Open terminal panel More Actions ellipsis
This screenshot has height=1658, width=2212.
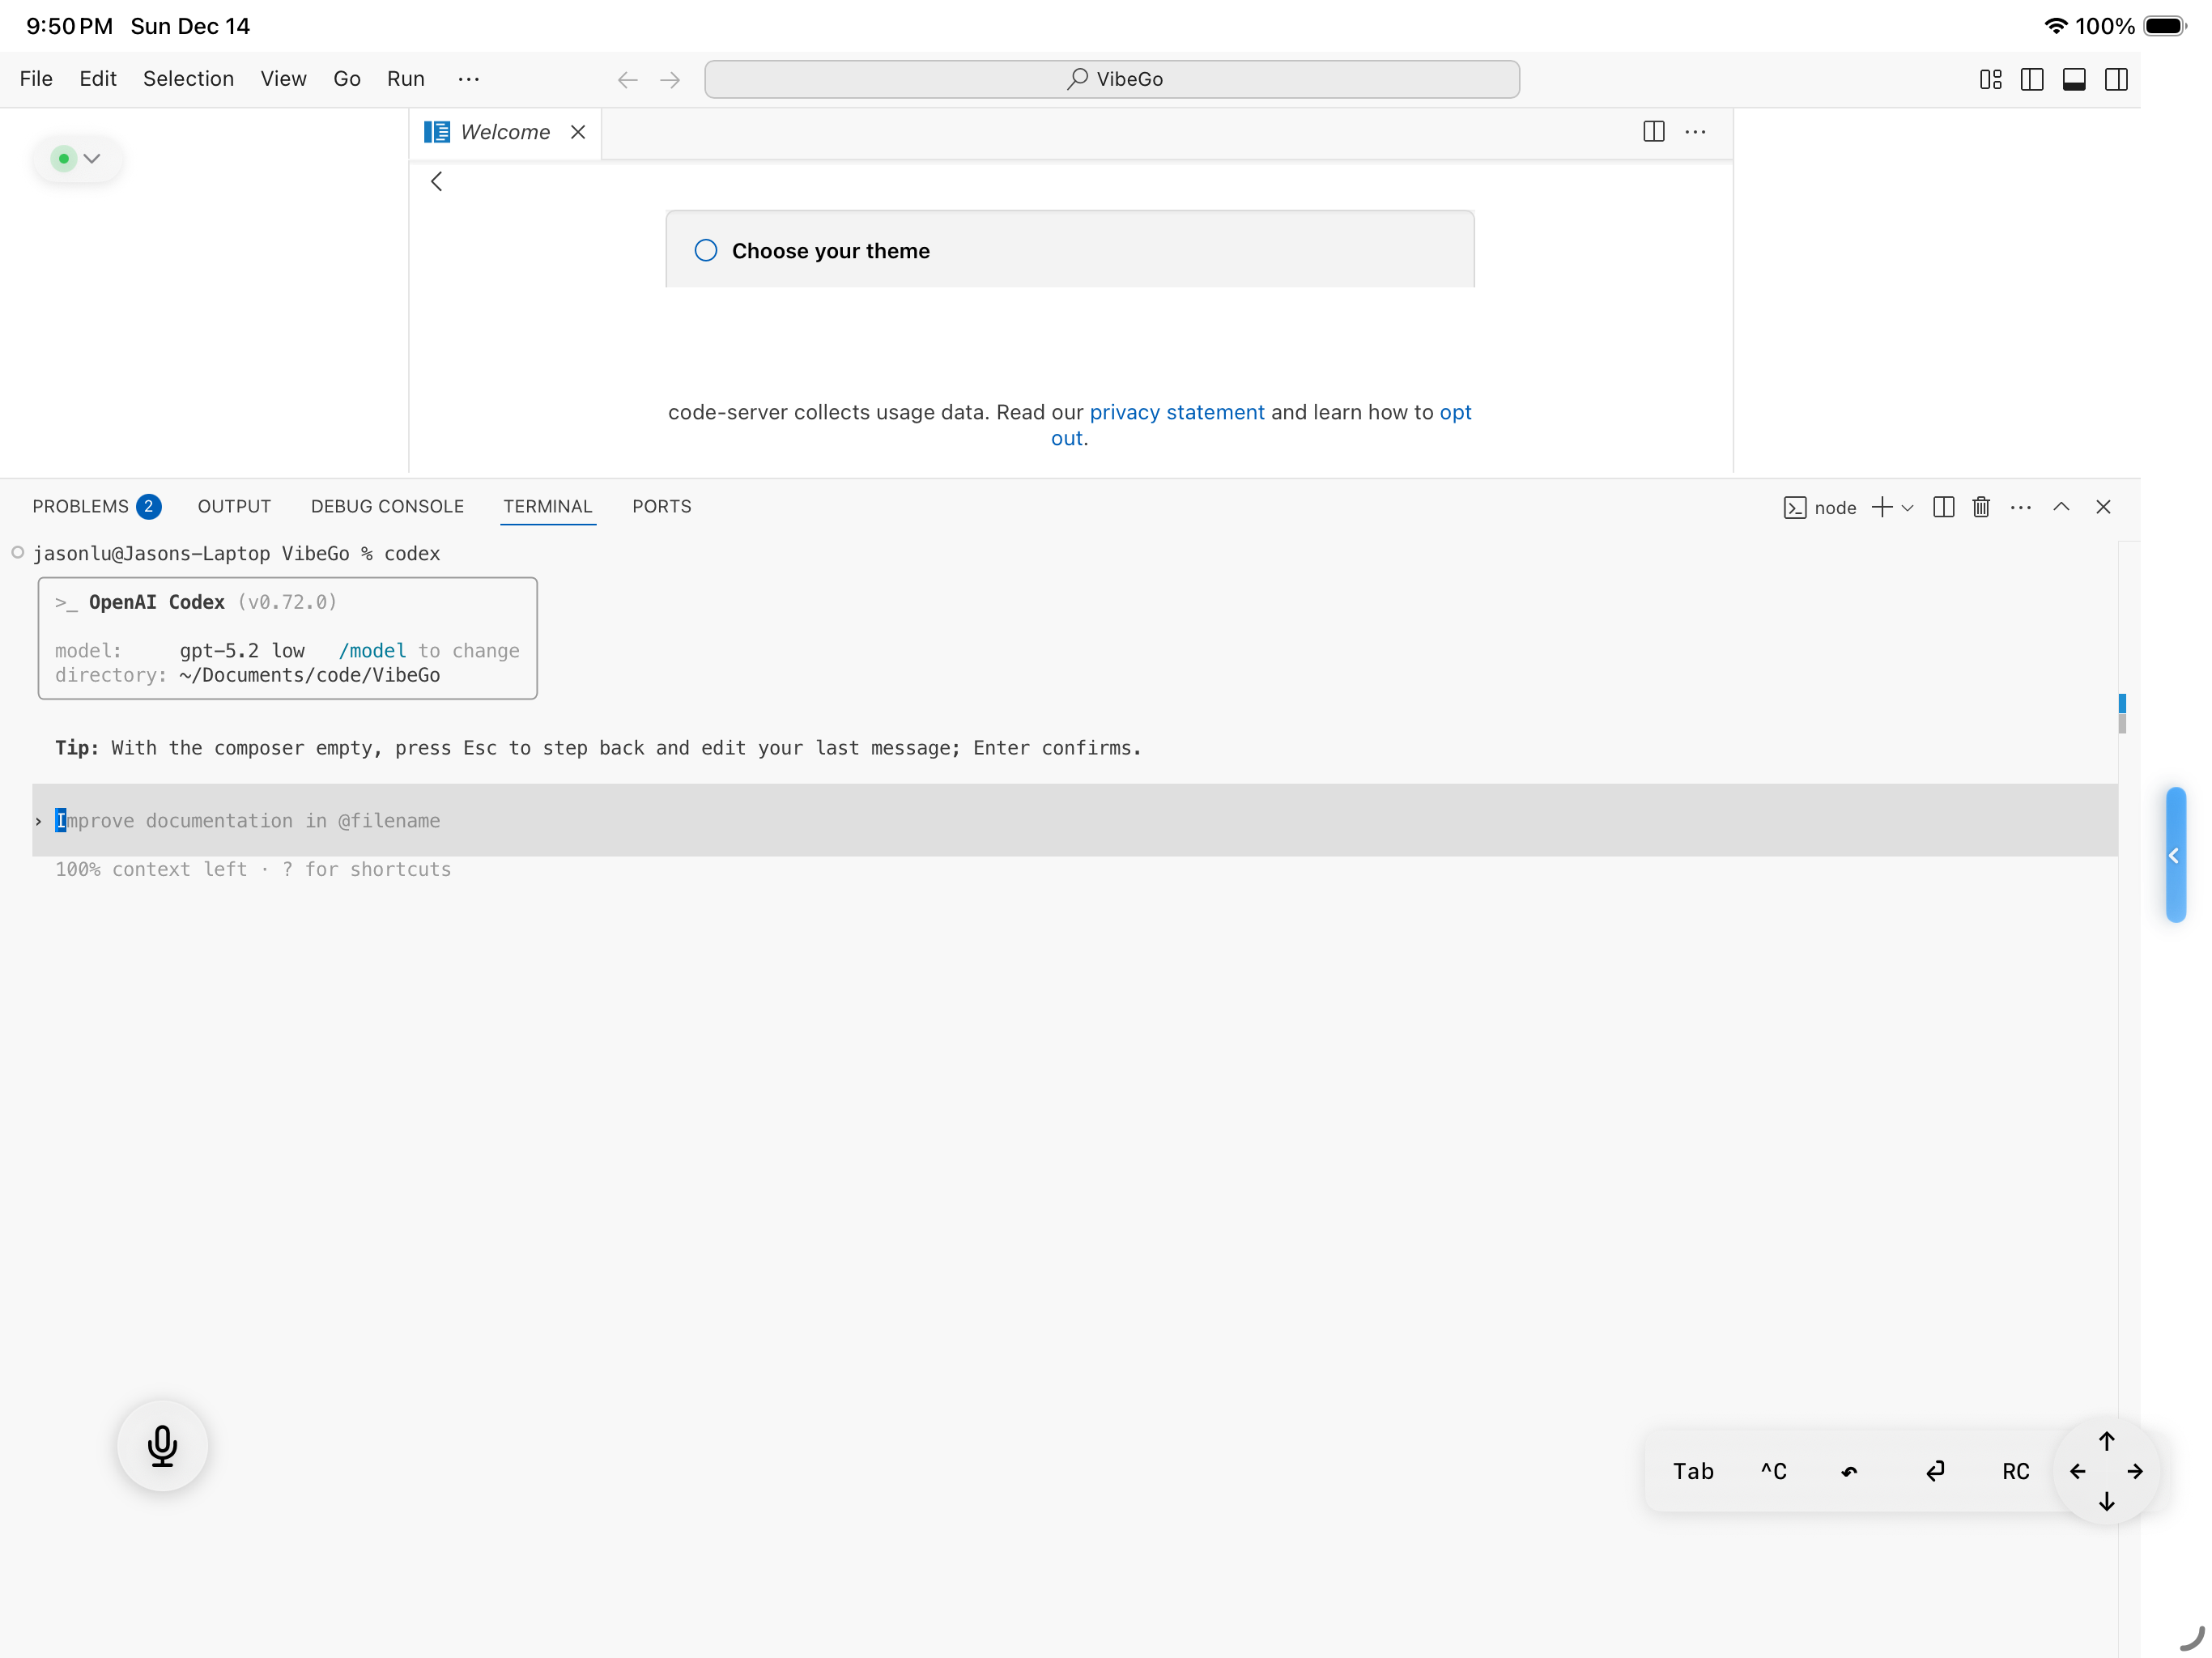pos(2020,507)
